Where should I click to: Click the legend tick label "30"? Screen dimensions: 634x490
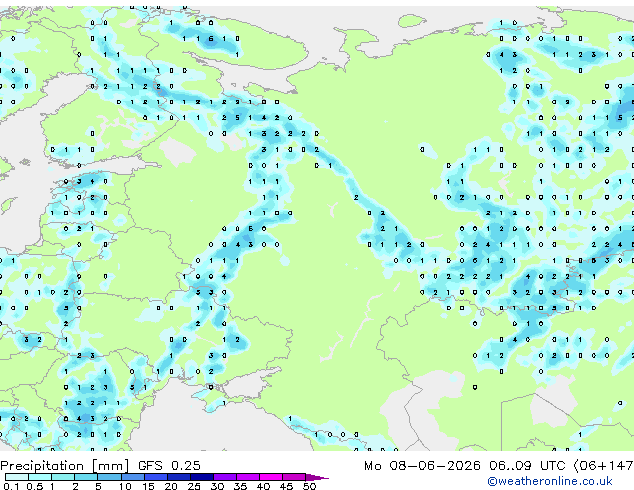217,486
